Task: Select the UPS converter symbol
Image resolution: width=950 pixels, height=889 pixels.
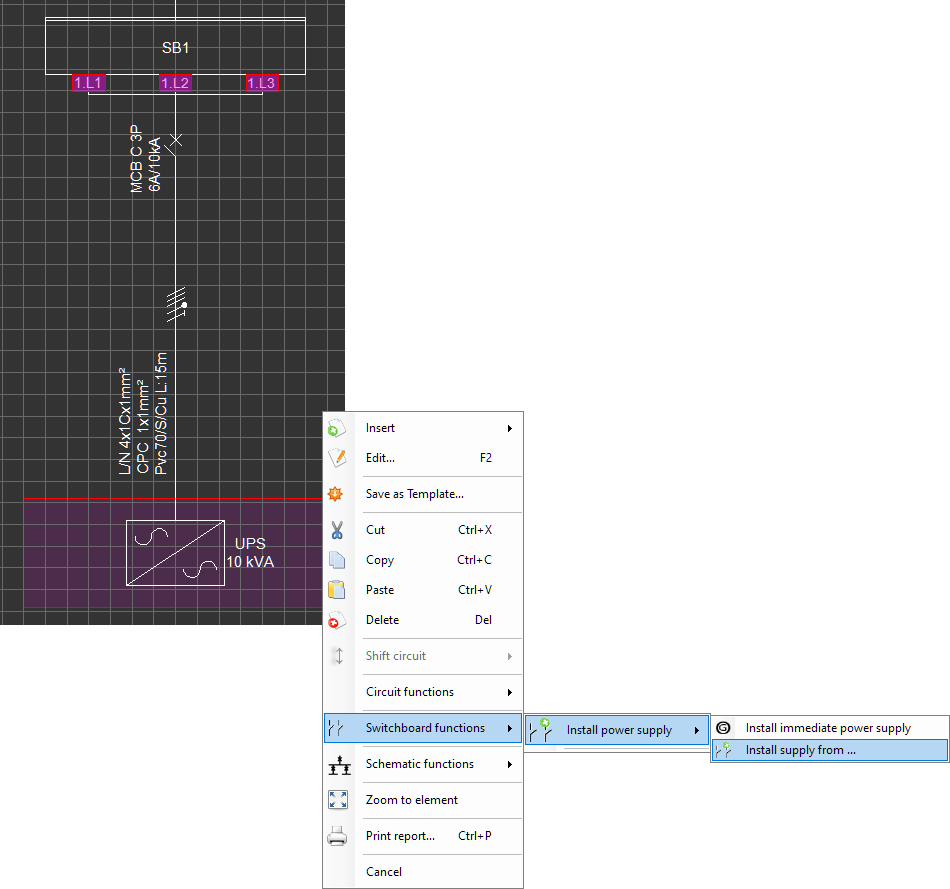Action: coord(175,553)
